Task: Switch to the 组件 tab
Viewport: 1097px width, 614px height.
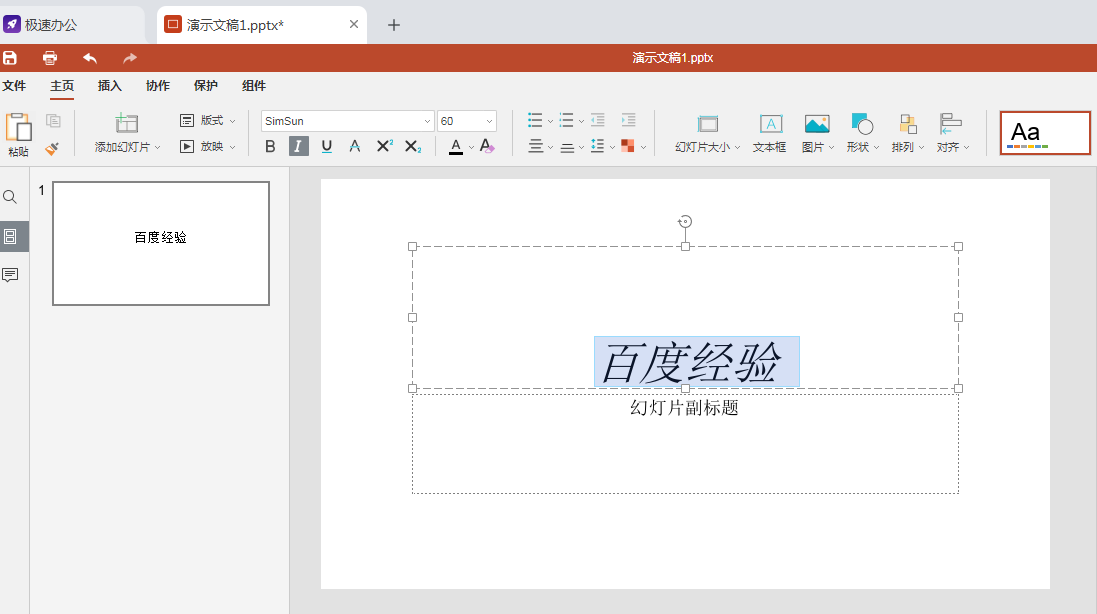Action: pyautogui.click(x=253, y=85)
